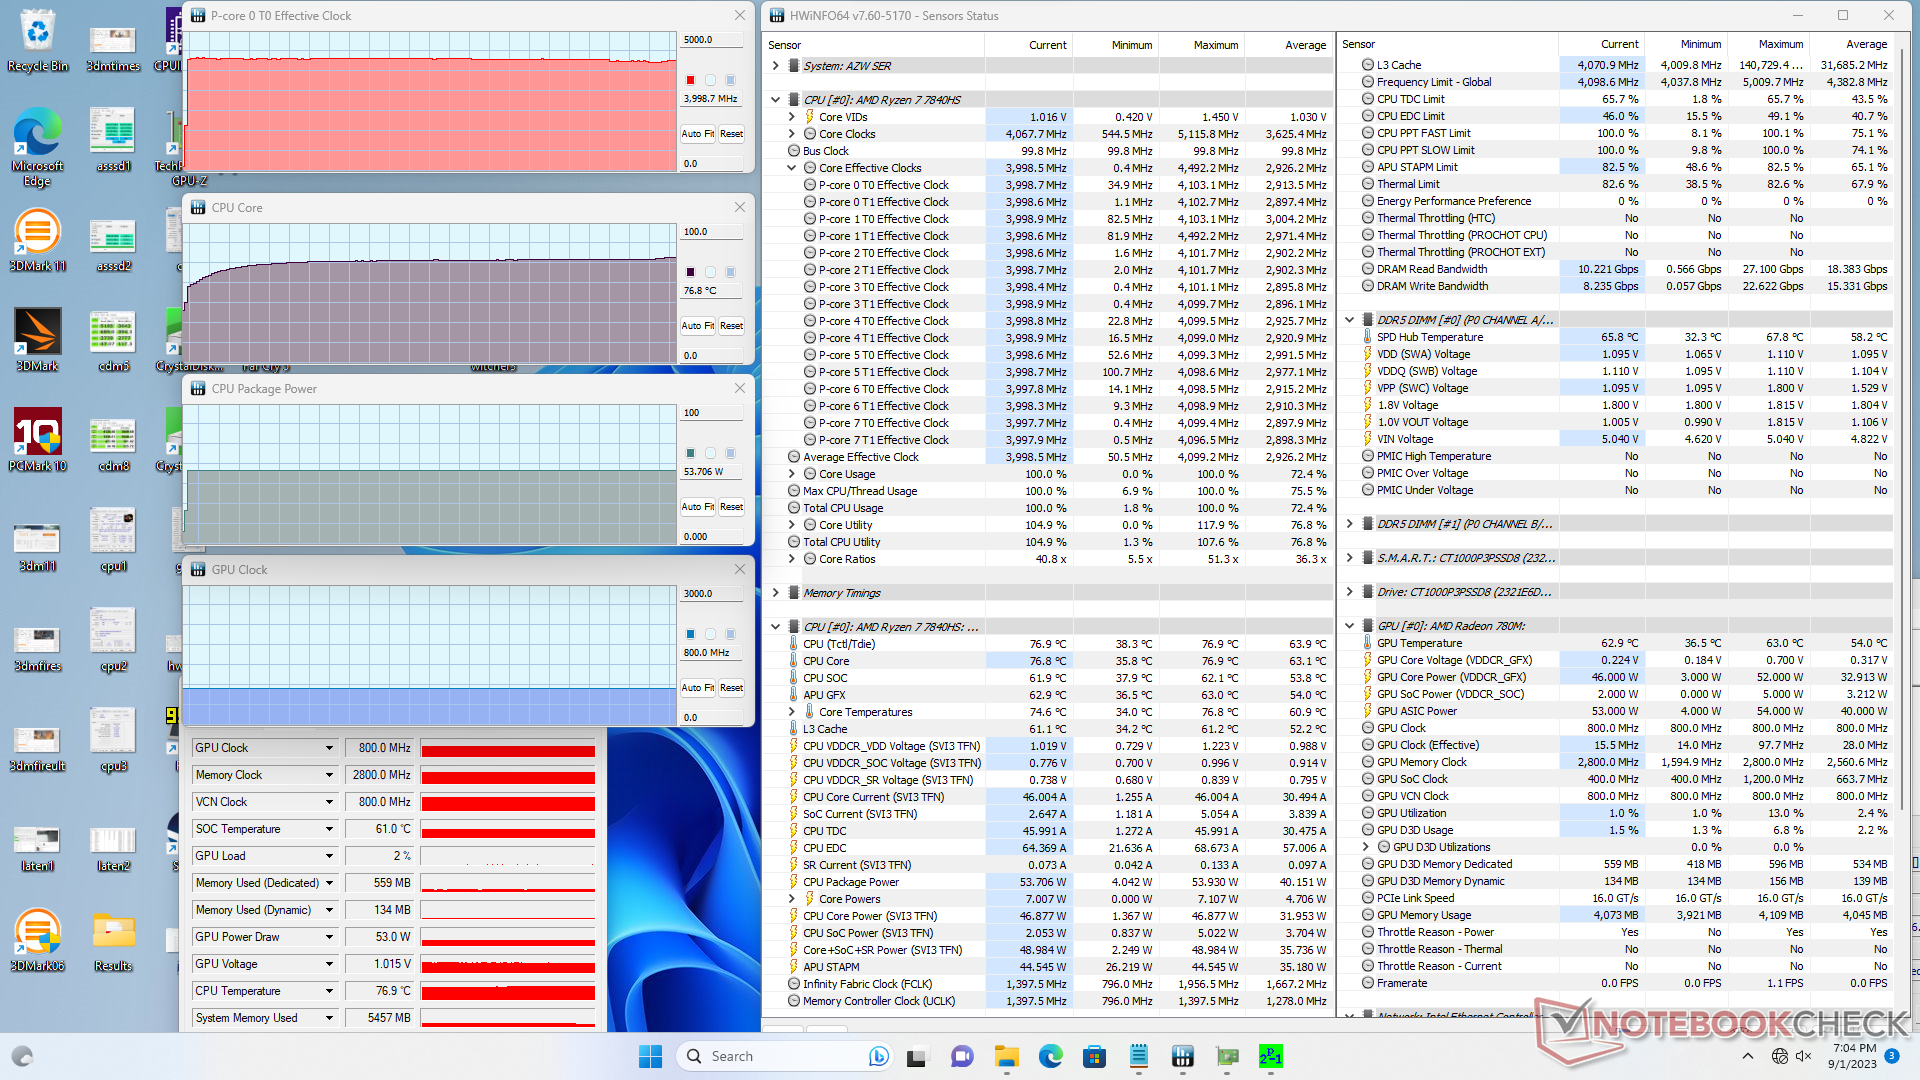Expand the Memory Timings section

(776, 593)
